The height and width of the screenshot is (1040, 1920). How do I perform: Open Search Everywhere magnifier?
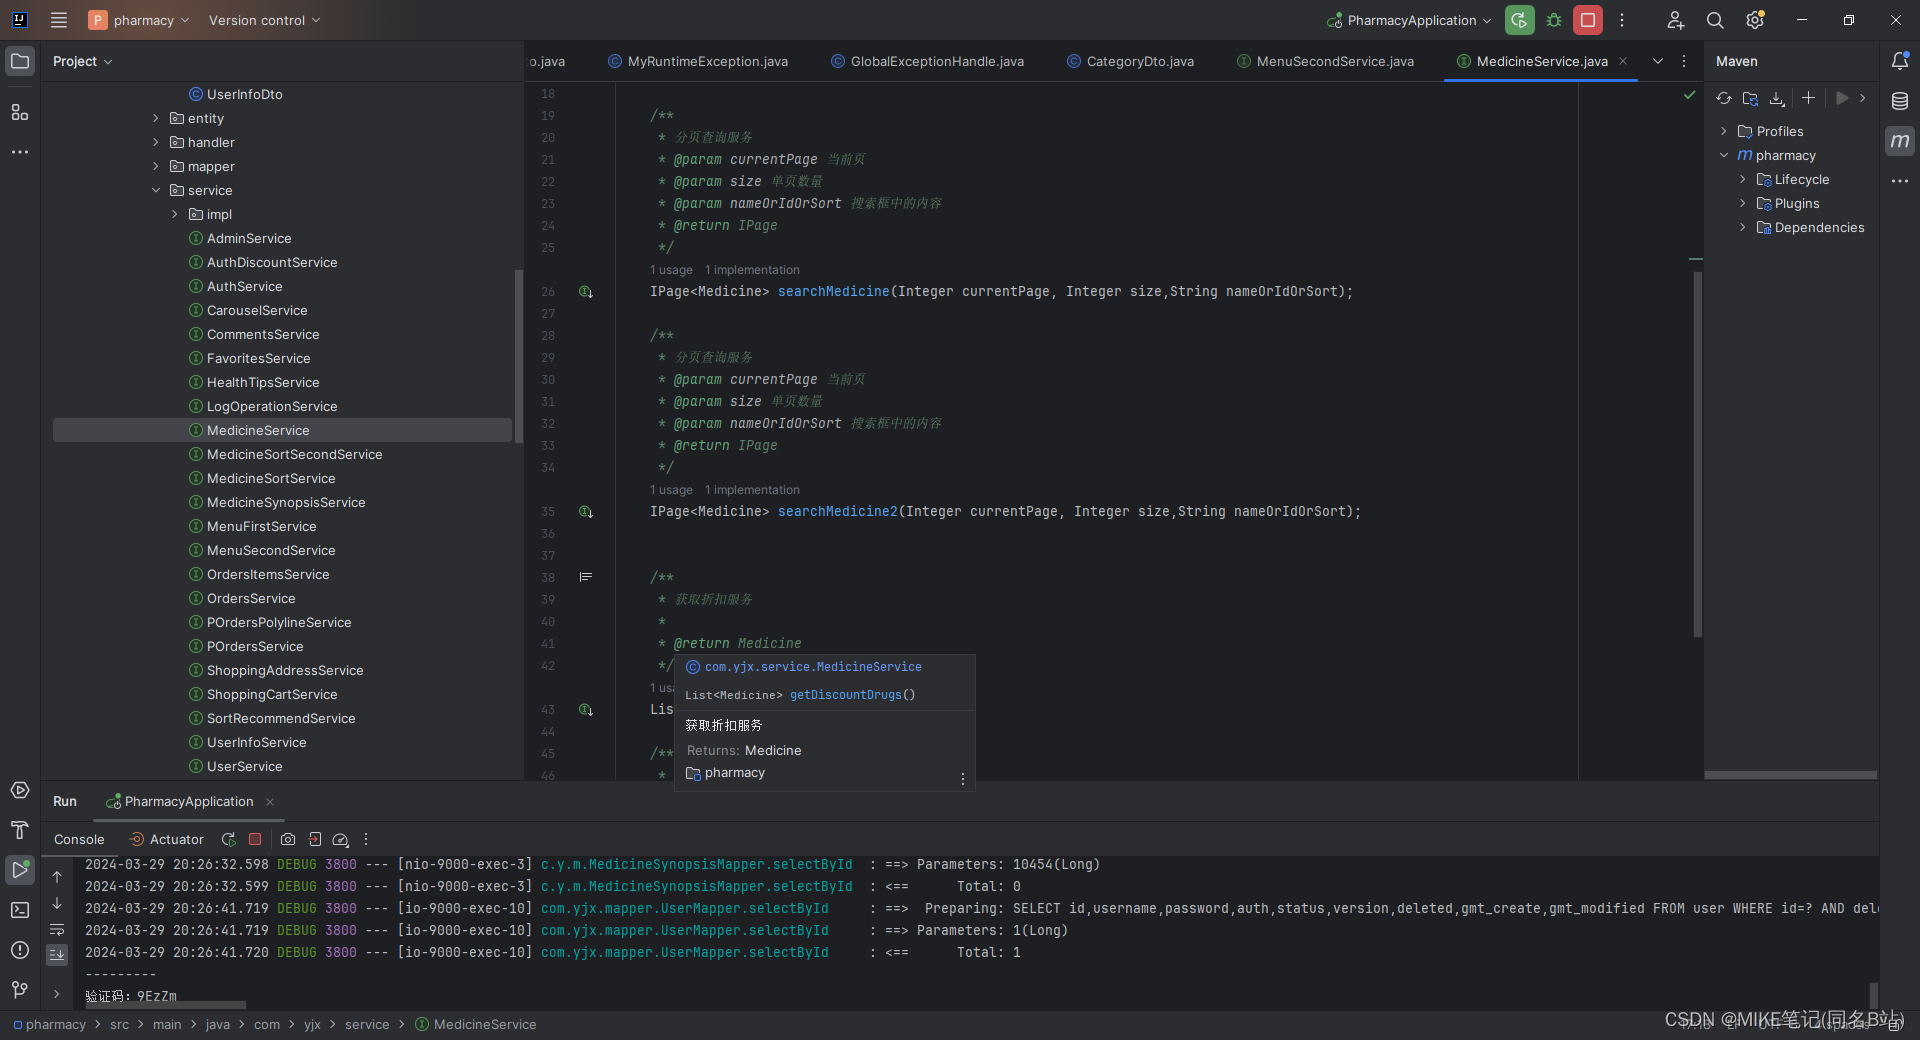click(1715, 20)
